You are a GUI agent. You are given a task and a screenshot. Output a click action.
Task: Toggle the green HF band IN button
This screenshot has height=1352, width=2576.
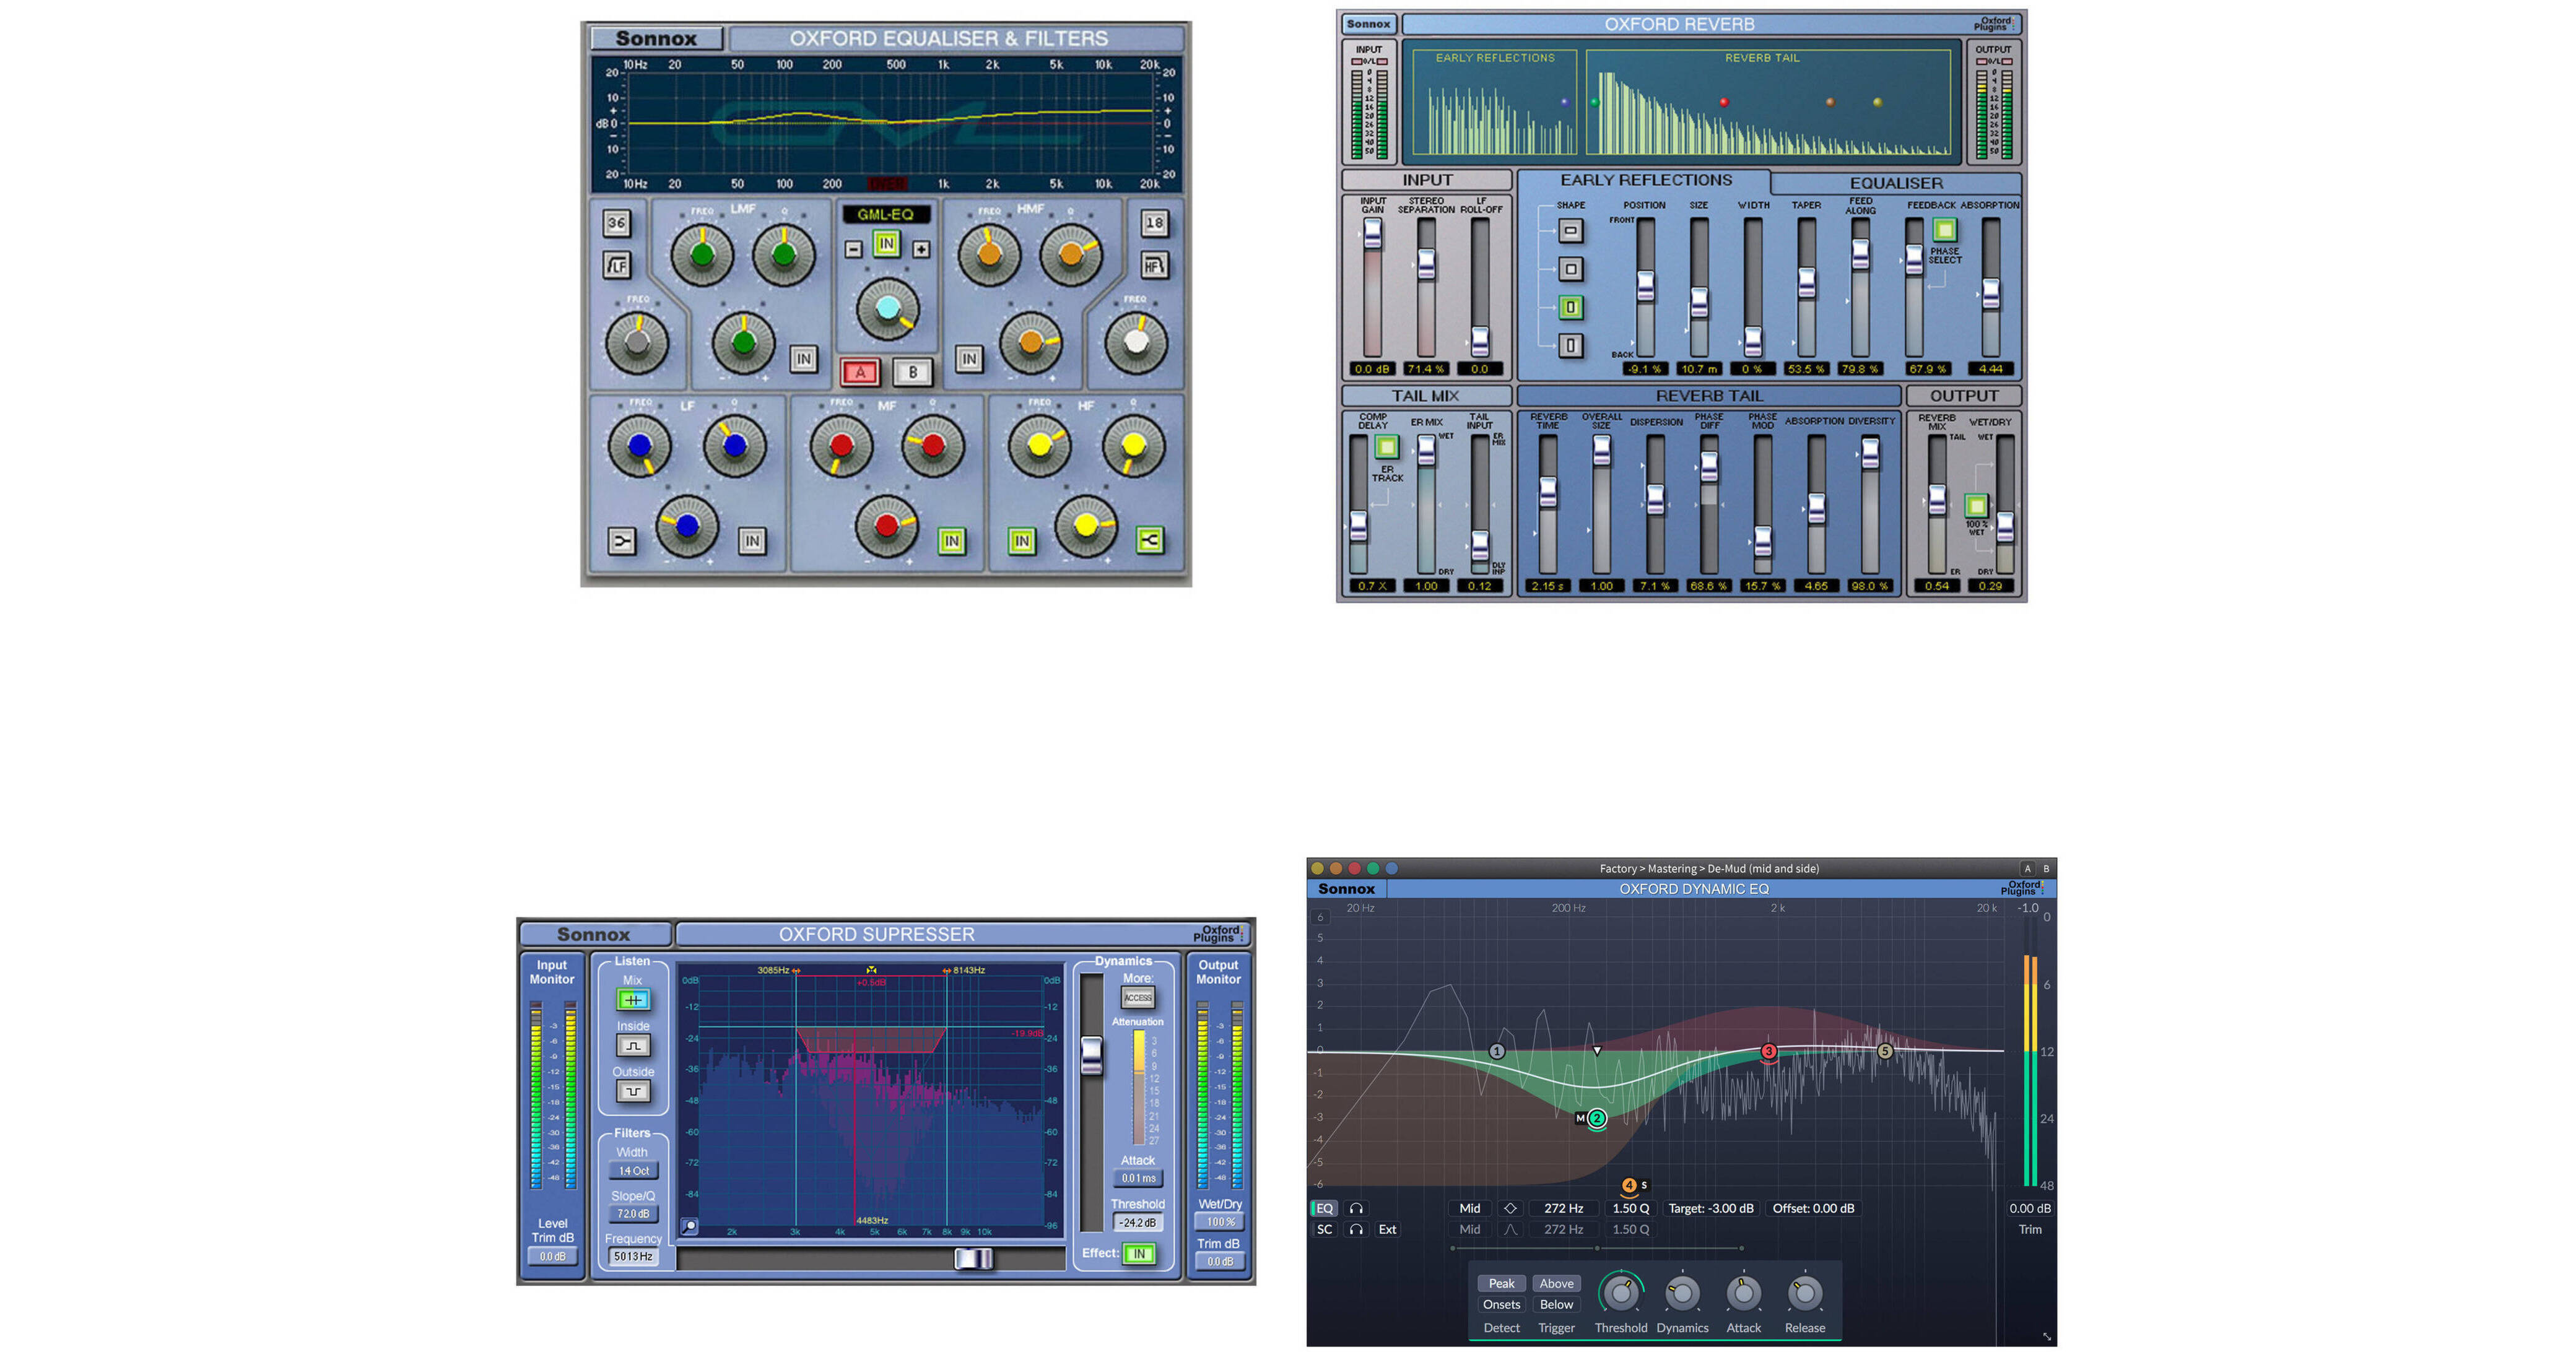click(1021, 541)
